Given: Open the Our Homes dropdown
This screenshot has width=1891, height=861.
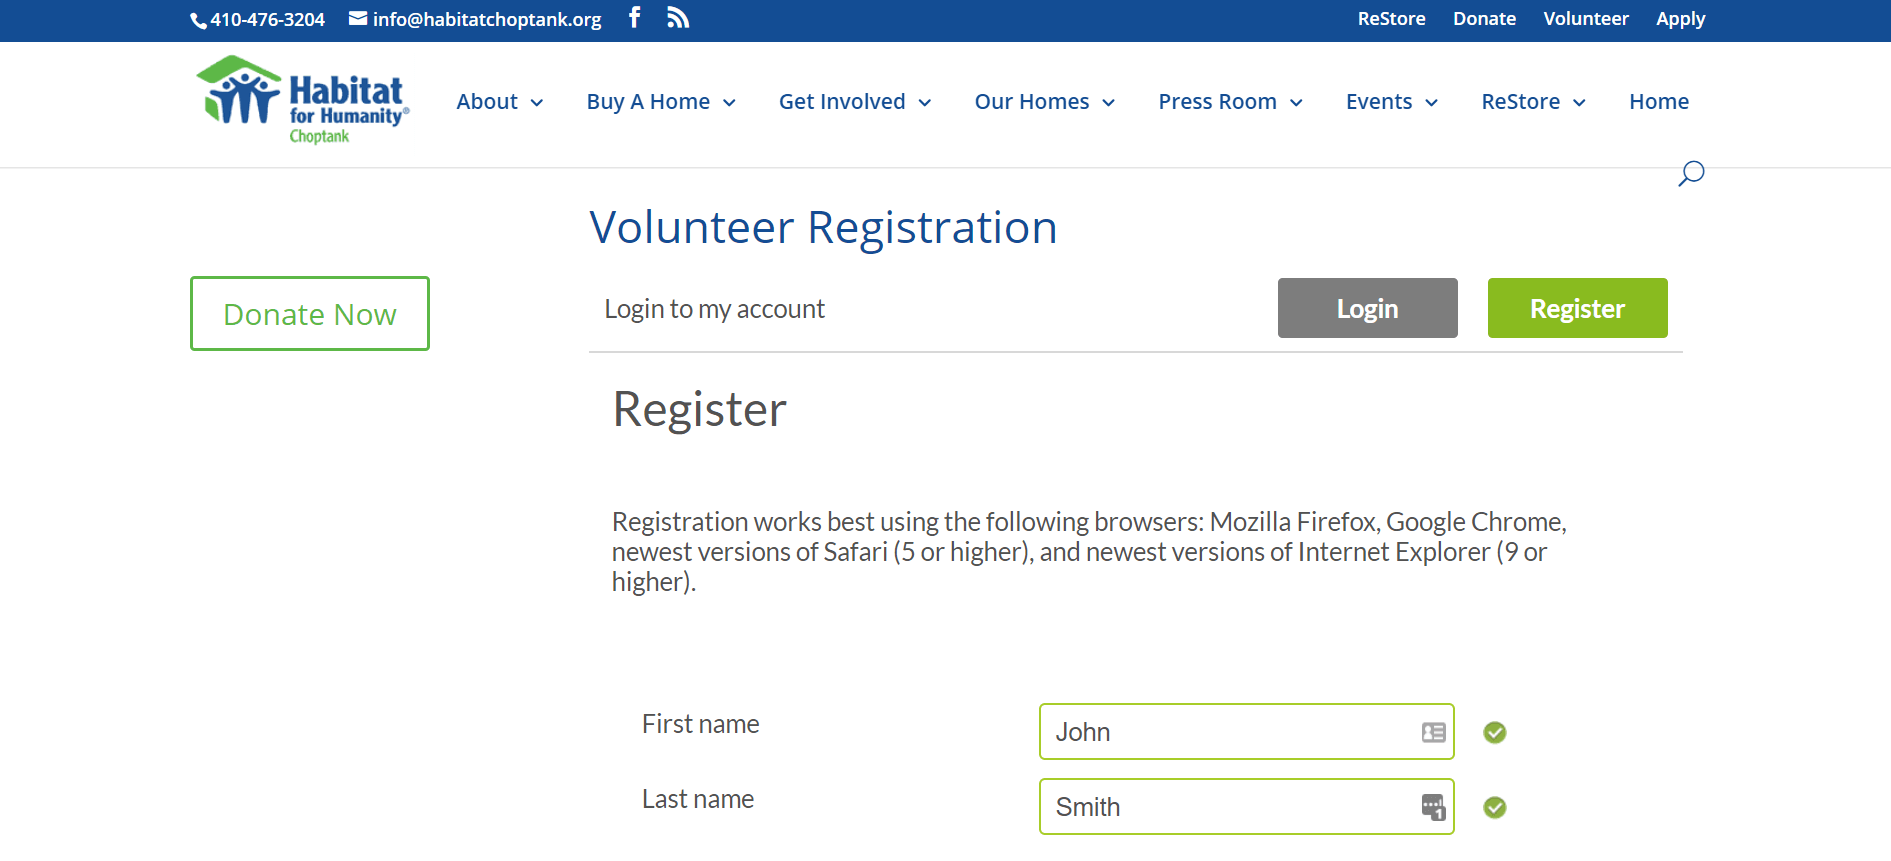Looking at the screenshot, I should [1044, 102].
